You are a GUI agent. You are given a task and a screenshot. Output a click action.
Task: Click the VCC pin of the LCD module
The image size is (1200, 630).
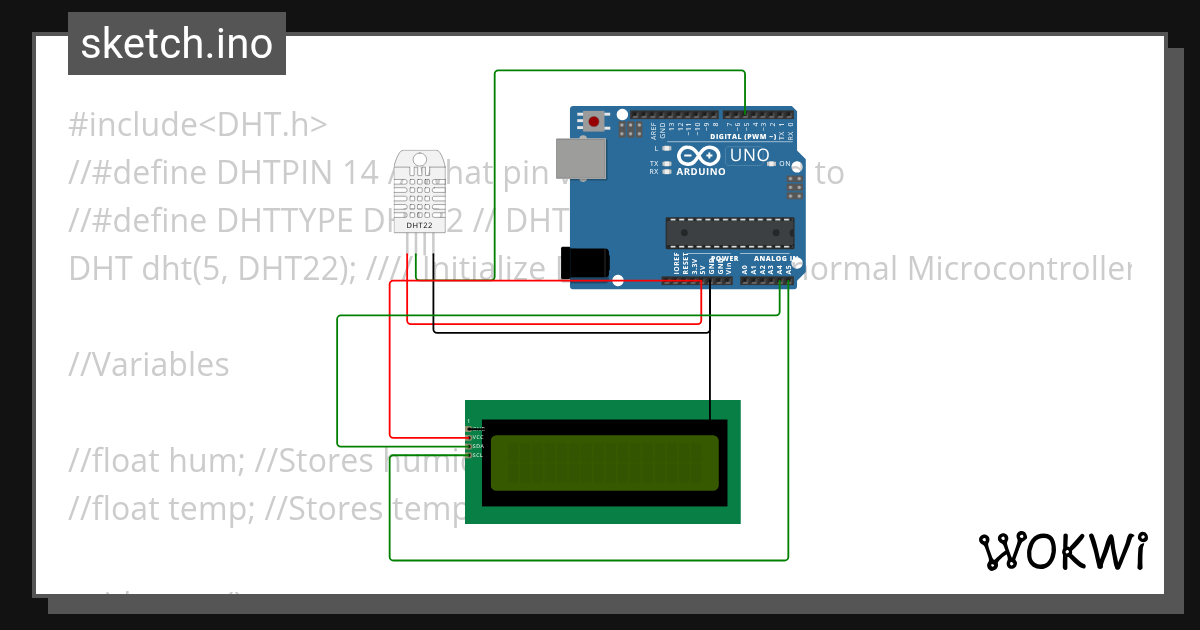click(469, 437)
